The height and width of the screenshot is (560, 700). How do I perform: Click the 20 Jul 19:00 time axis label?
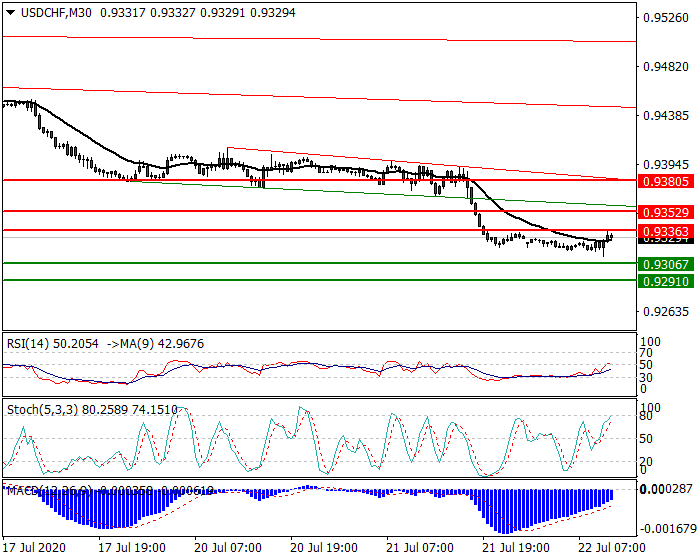pos(324,548)
